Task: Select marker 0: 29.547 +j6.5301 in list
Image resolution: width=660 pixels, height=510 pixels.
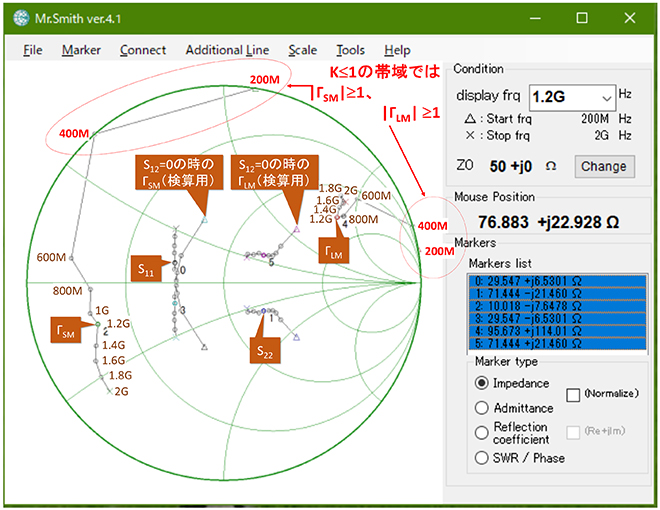Action: pos(557,281)
